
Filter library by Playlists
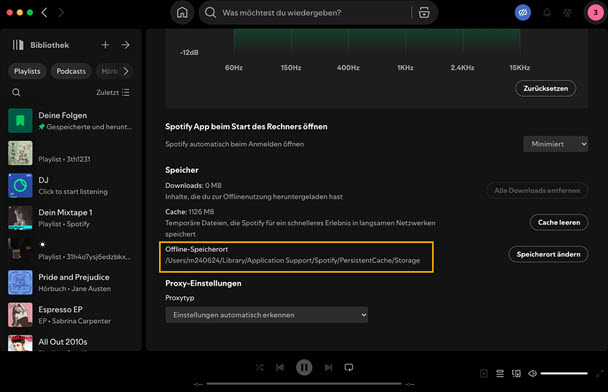[27, 71]
